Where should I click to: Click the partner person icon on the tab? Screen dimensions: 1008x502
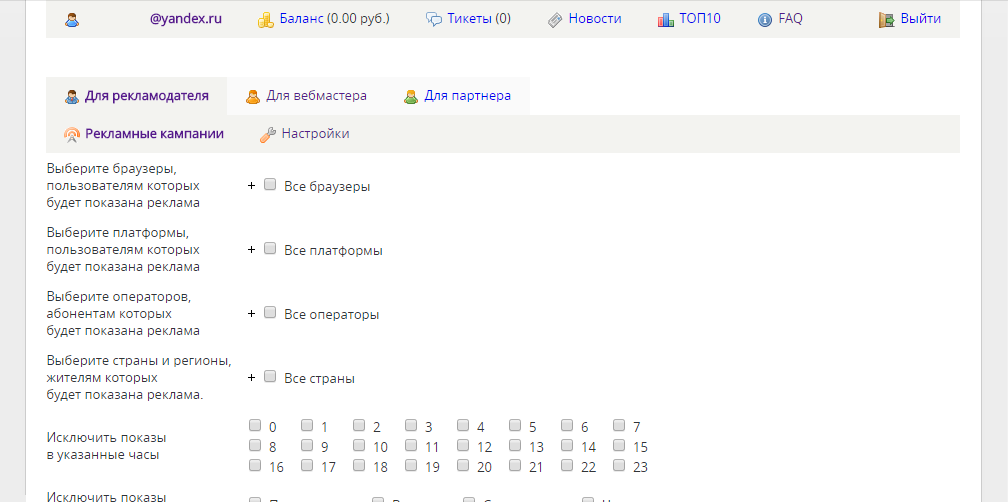click(x=411, y=97)
